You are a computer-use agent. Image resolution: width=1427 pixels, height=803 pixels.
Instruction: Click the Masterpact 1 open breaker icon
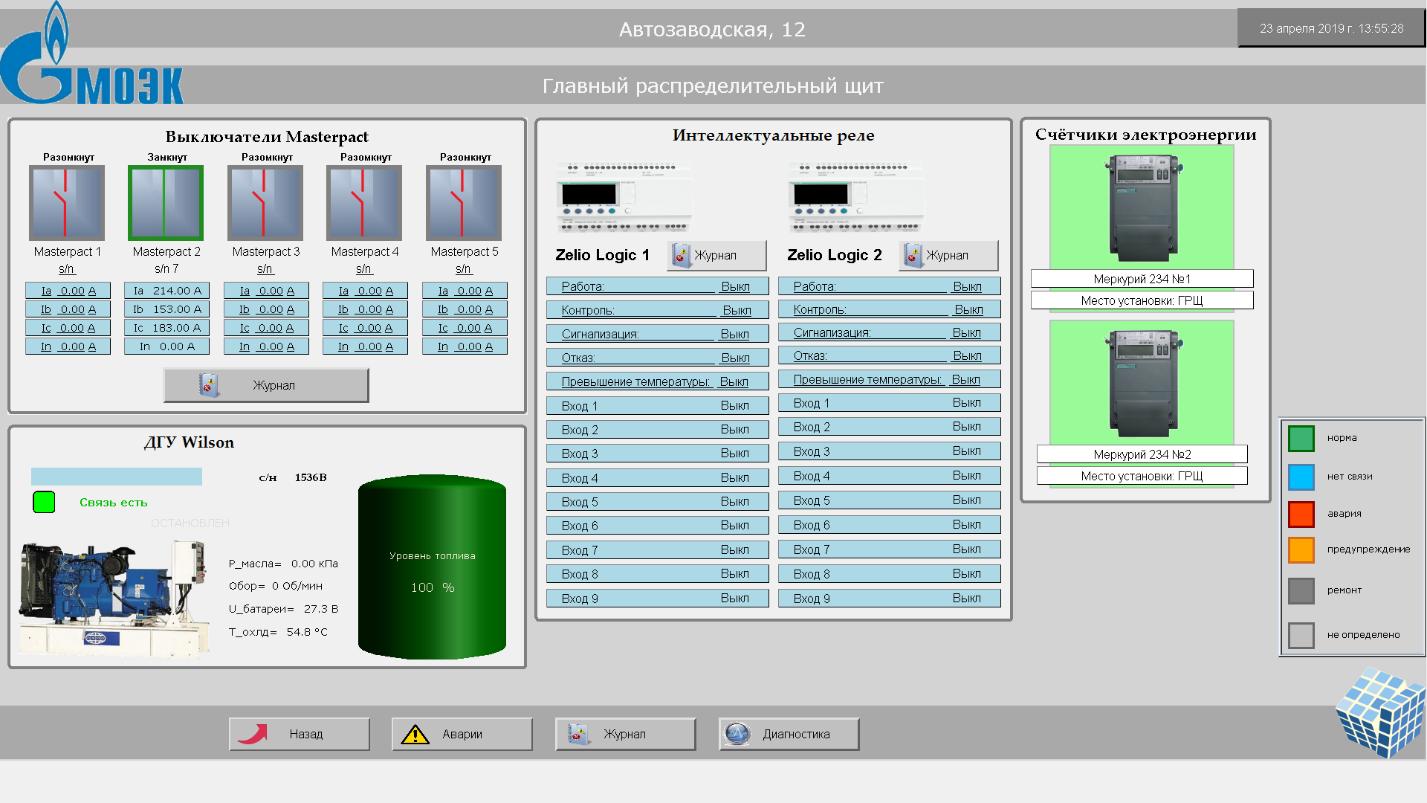click(x=67, y=203)
